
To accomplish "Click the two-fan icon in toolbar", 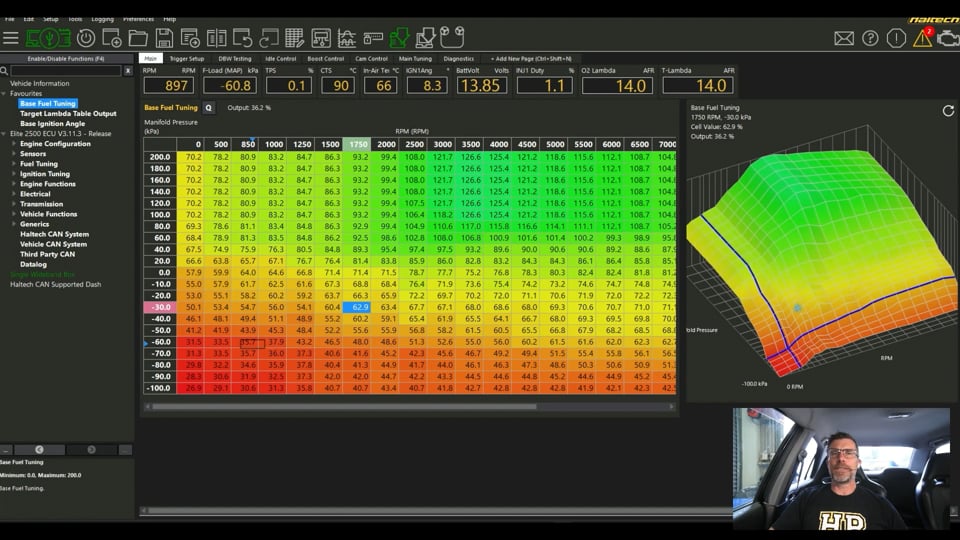I will point(452,37).
